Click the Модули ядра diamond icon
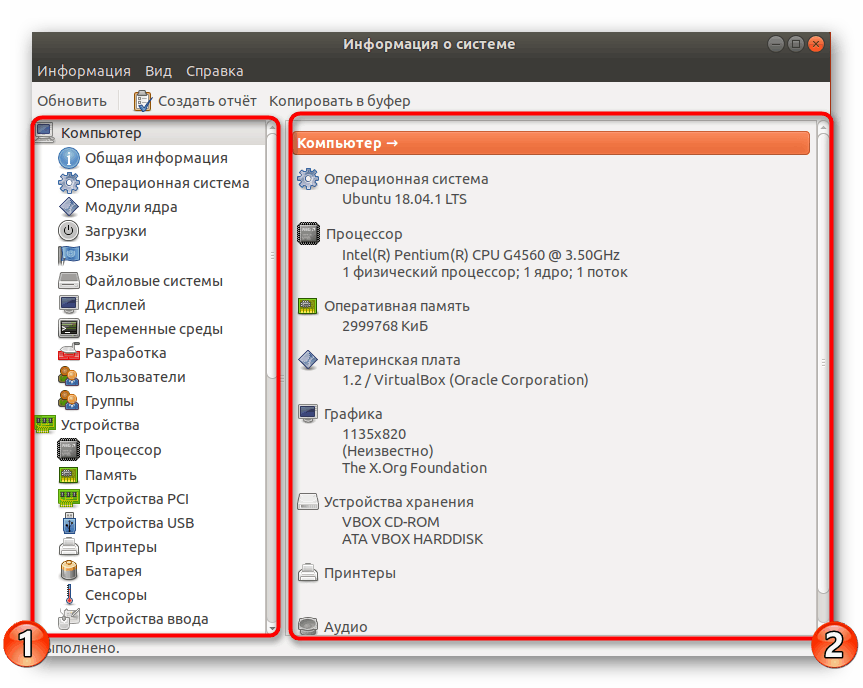This screenshot has width=863, height=688. click(x=69, y=207)
